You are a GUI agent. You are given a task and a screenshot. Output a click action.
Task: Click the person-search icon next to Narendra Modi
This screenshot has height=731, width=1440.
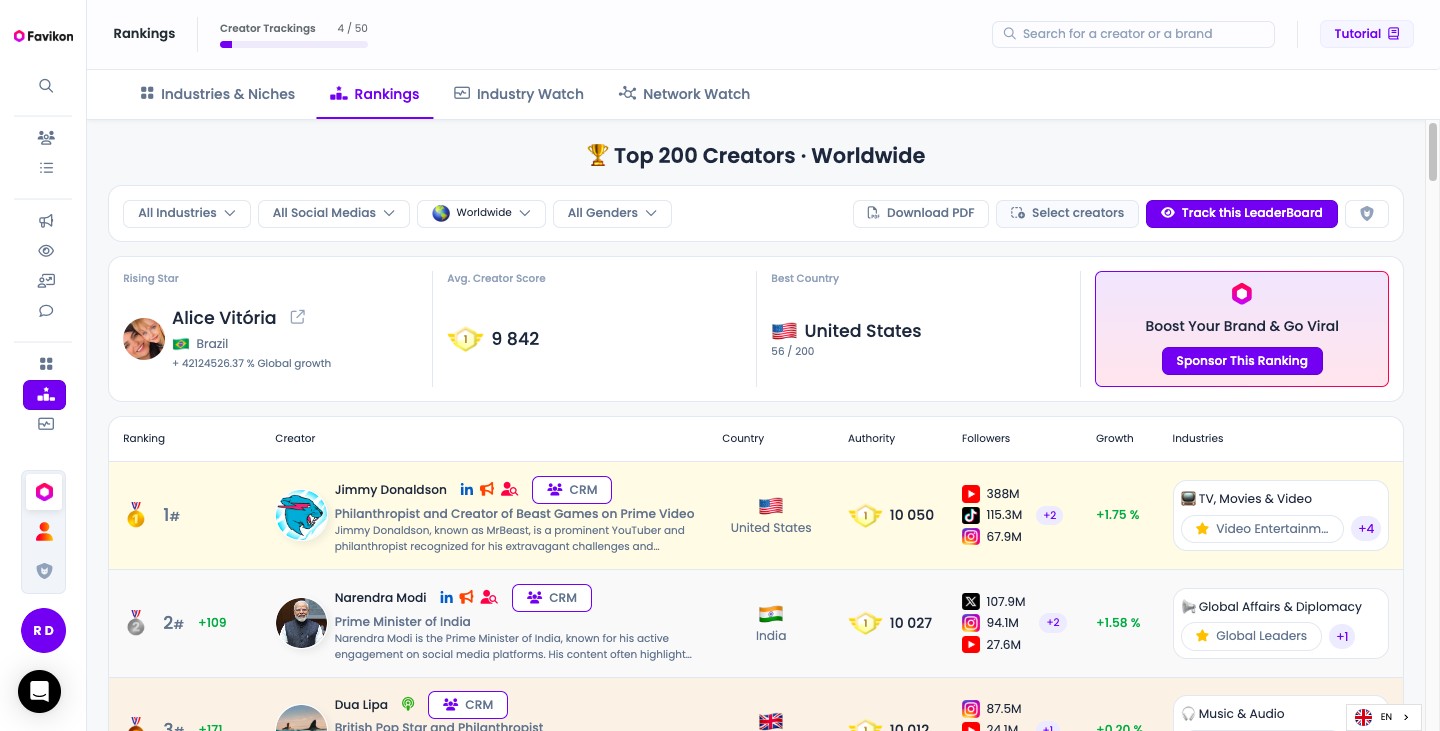click(x=489, y=598)
